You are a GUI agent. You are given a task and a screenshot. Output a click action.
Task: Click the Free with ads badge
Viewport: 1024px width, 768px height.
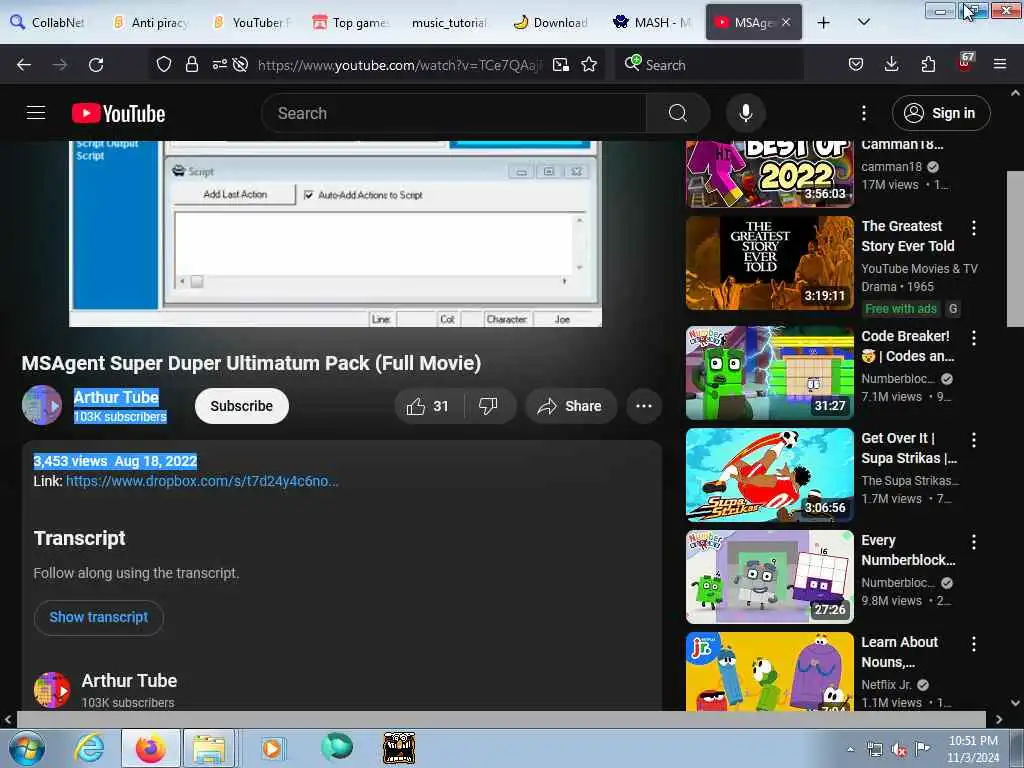click(901, 309)
